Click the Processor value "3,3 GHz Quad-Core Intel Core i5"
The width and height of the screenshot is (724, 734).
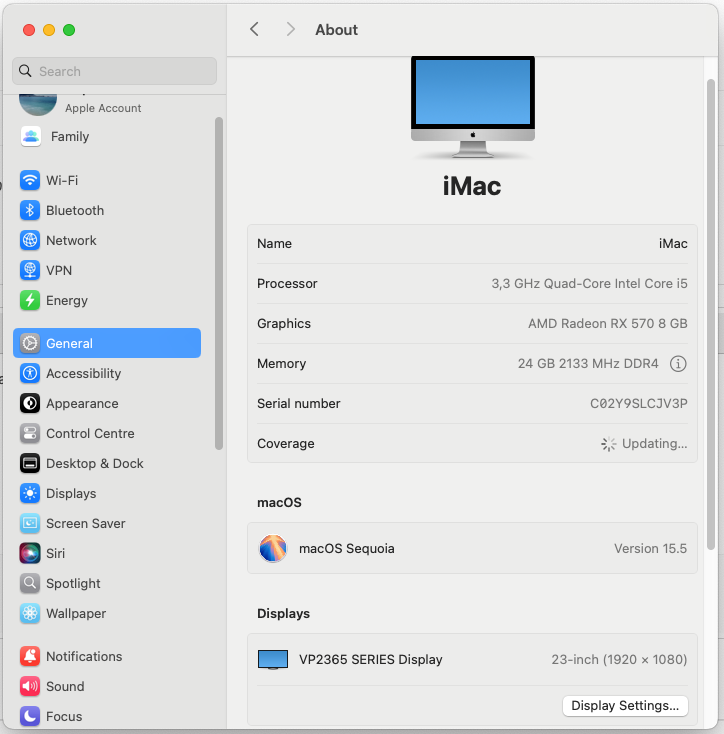pos(589,284)
